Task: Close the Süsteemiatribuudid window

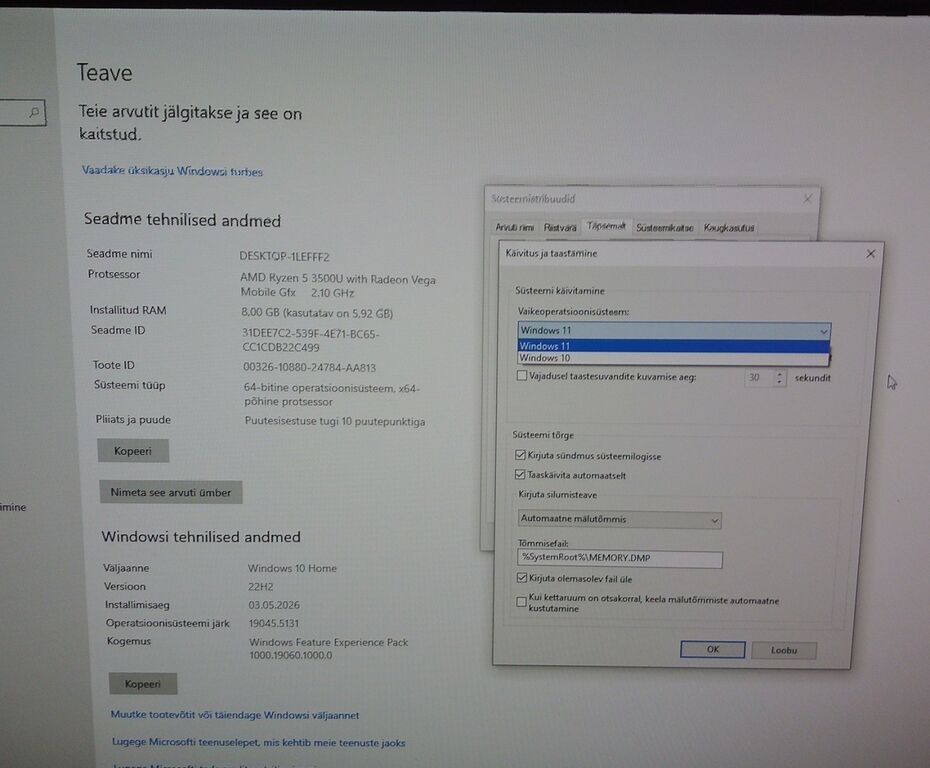Action: 807,199
